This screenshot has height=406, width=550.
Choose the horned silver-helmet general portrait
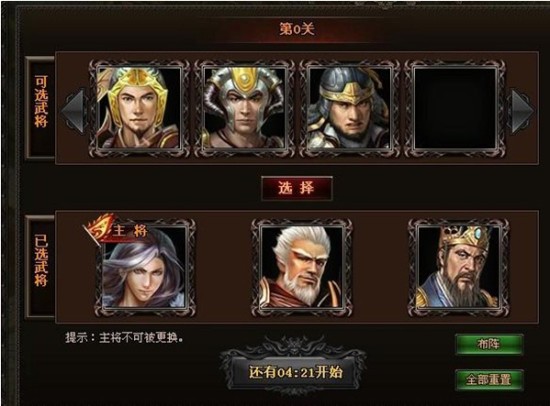(x=244, y=108)
